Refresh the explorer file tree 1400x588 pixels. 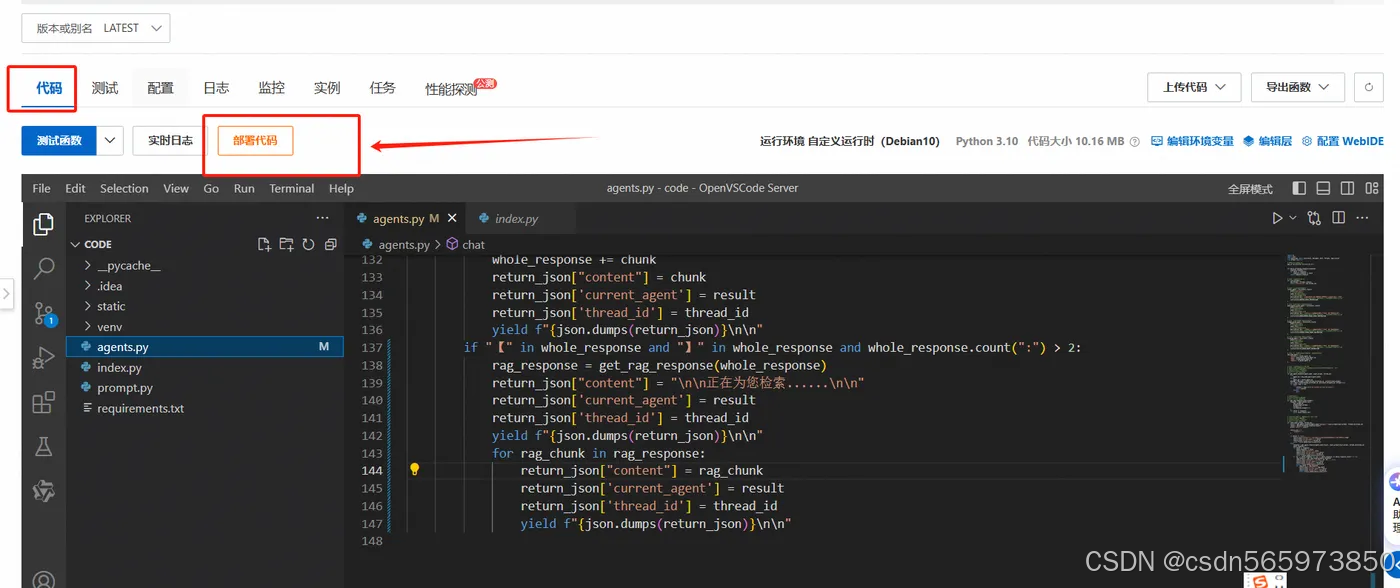308,244
